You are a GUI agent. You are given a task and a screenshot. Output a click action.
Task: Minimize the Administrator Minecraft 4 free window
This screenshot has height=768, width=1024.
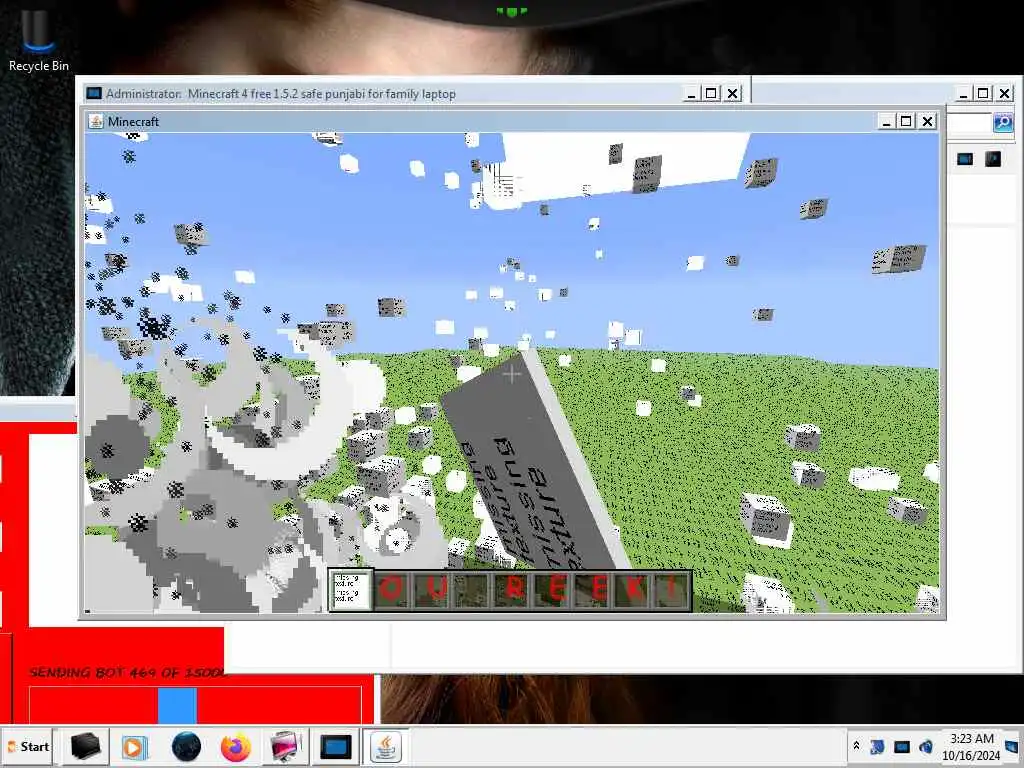[691, 93]
